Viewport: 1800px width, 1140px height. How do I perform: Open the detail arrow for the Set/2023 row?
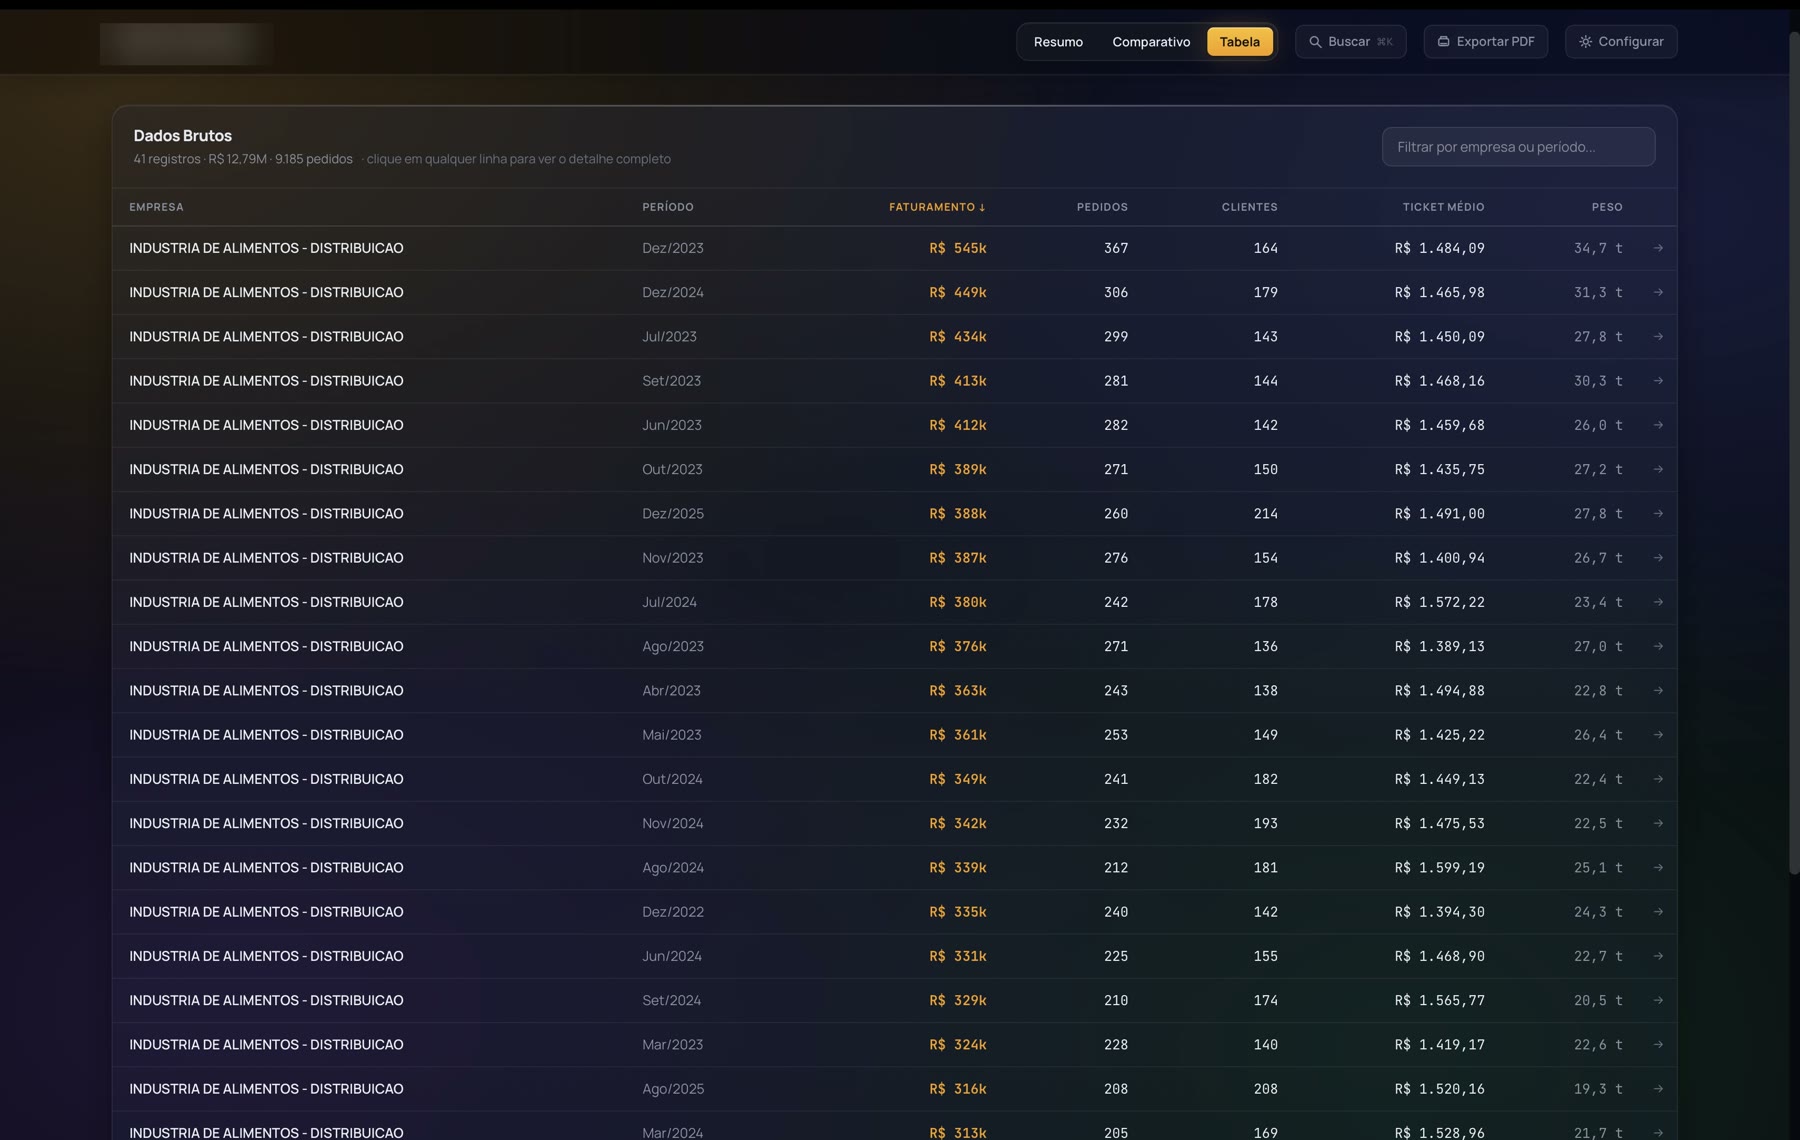[x=1658, y=381]
